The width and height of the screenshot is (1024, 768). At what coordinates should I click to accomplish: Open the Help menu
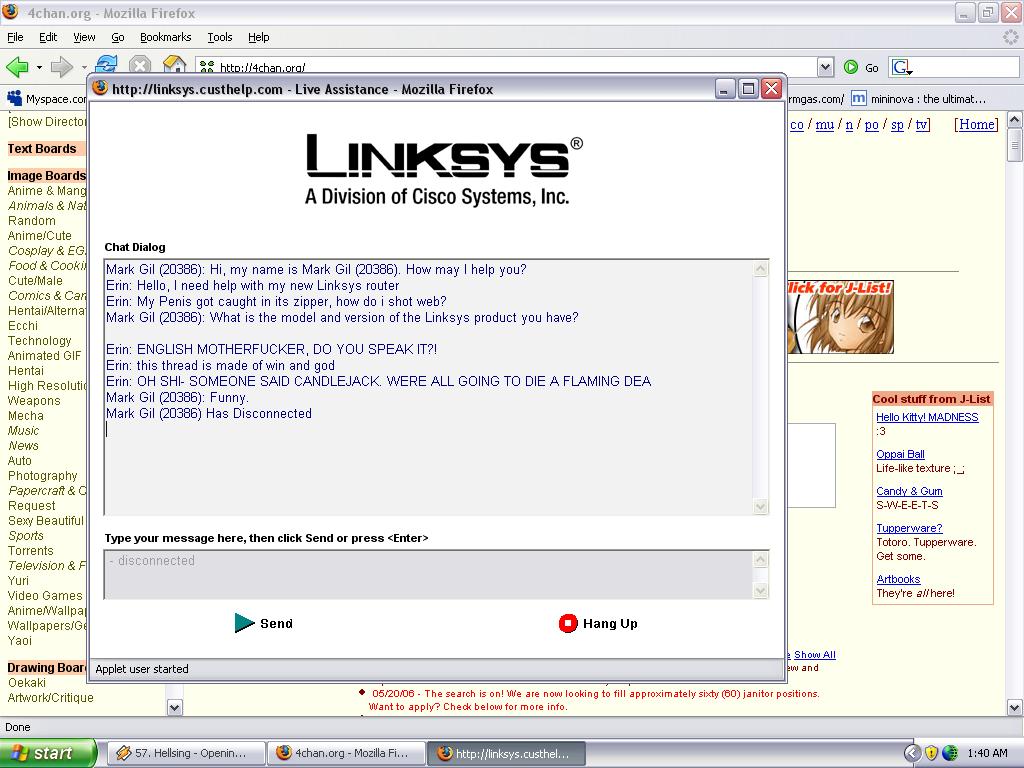[259, 37]
